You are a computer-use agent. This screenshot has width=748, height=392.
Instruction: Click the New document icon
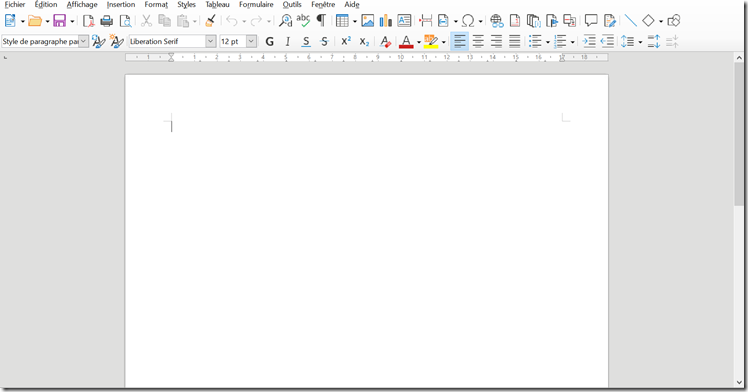pyautogui.click(x=10, y=21)
